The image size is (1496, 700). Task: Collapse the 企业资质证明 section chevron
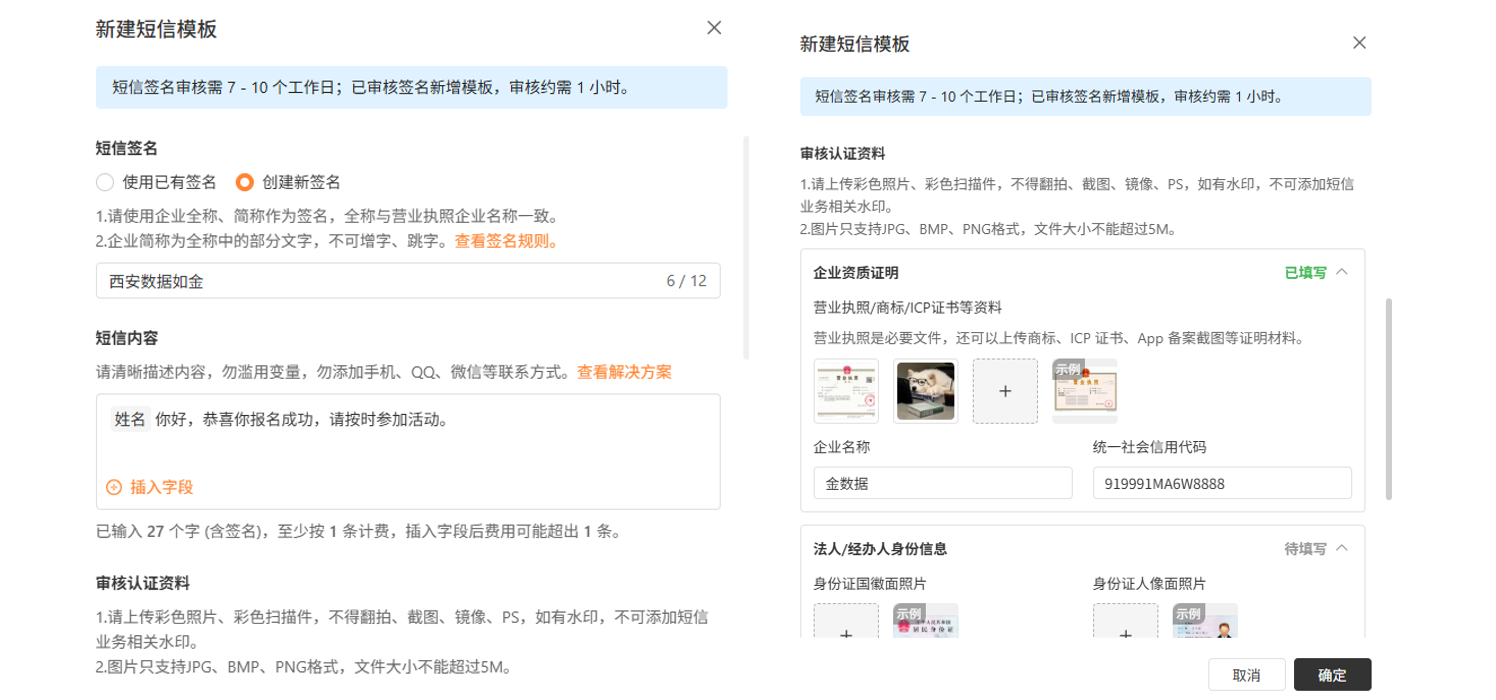[1342, 272]
